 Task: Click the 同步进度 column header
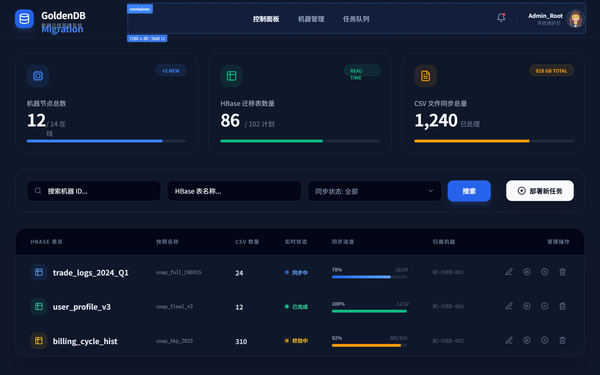343,241
